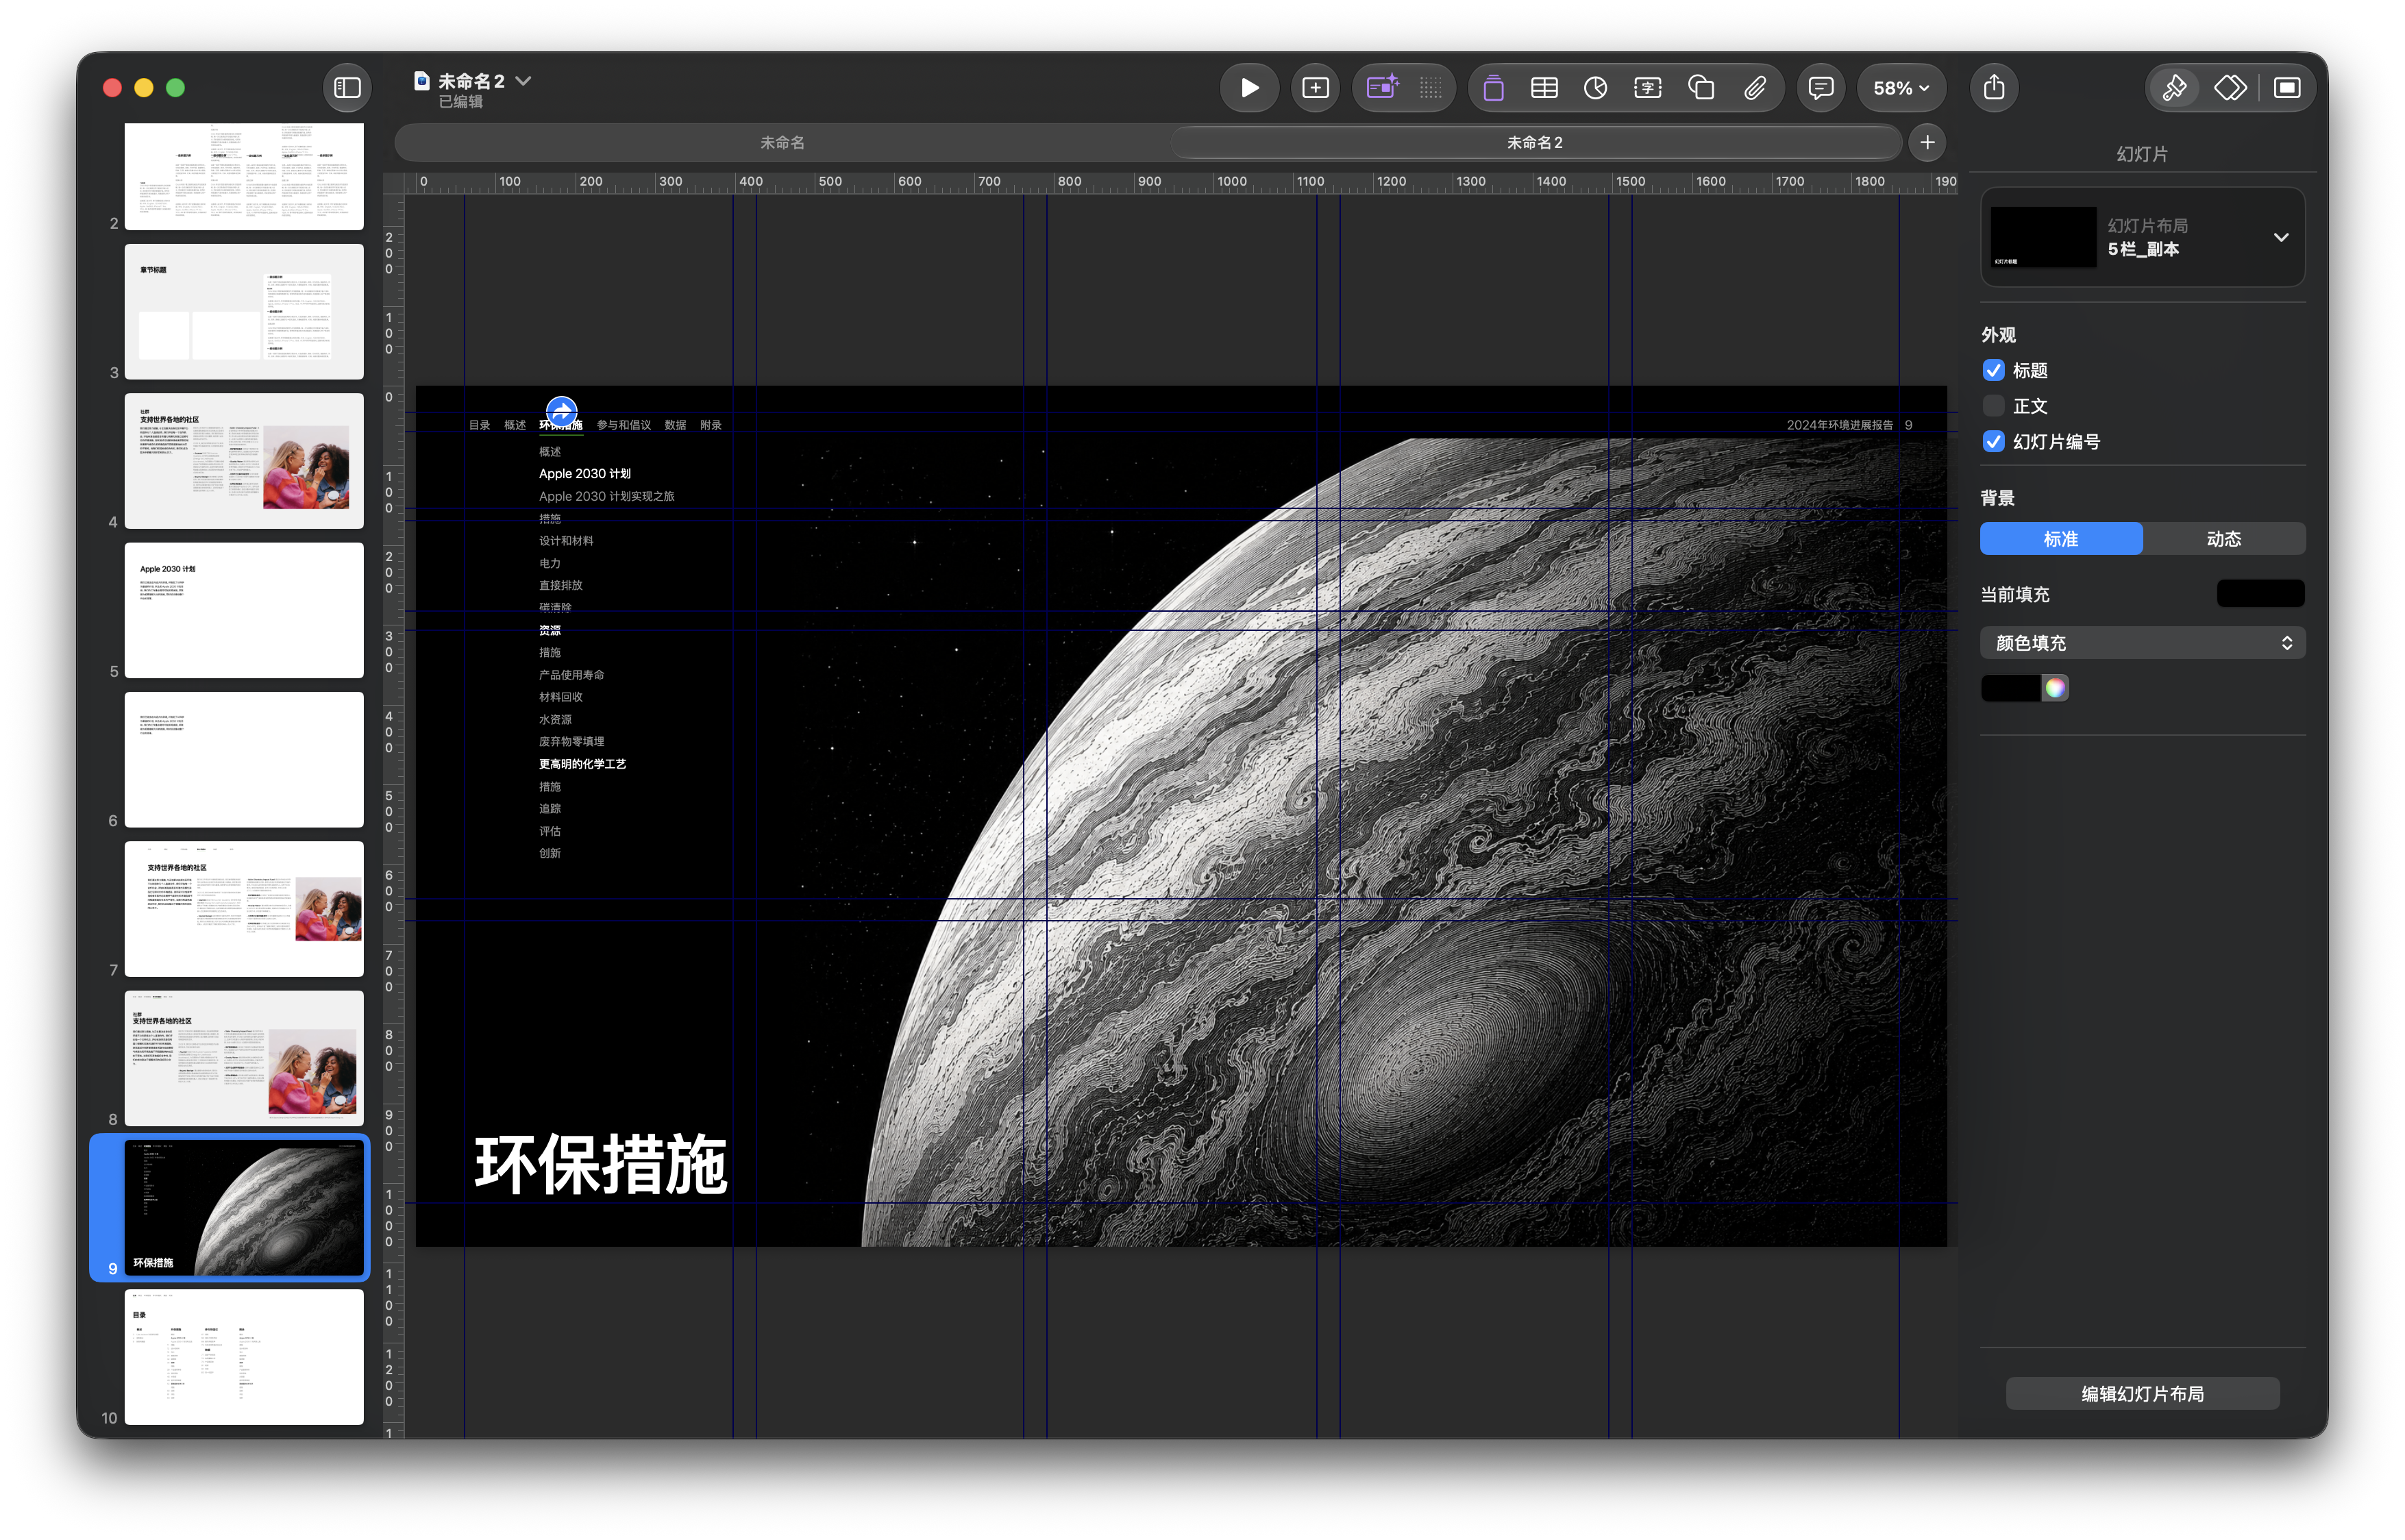Click the 废弃物零填埋 list item
This screenshot has height=1540, width=2405.
(x=572, y=742)
